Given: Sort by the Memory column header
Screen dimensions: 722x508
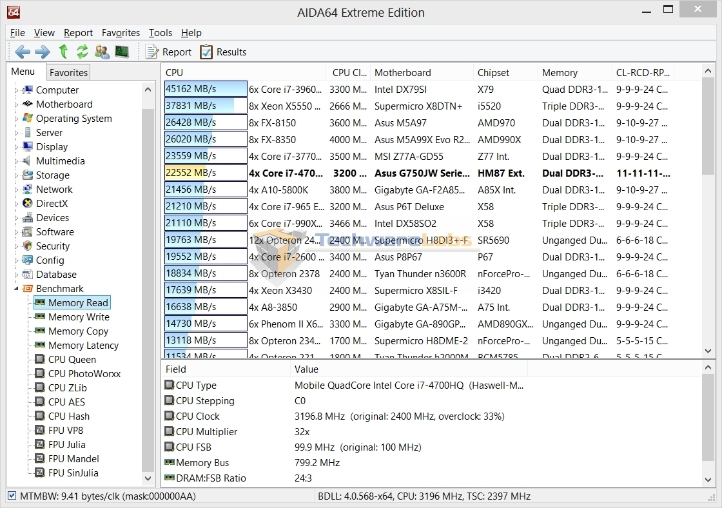Looking at the screenshot, I should [x=575, y=72].
